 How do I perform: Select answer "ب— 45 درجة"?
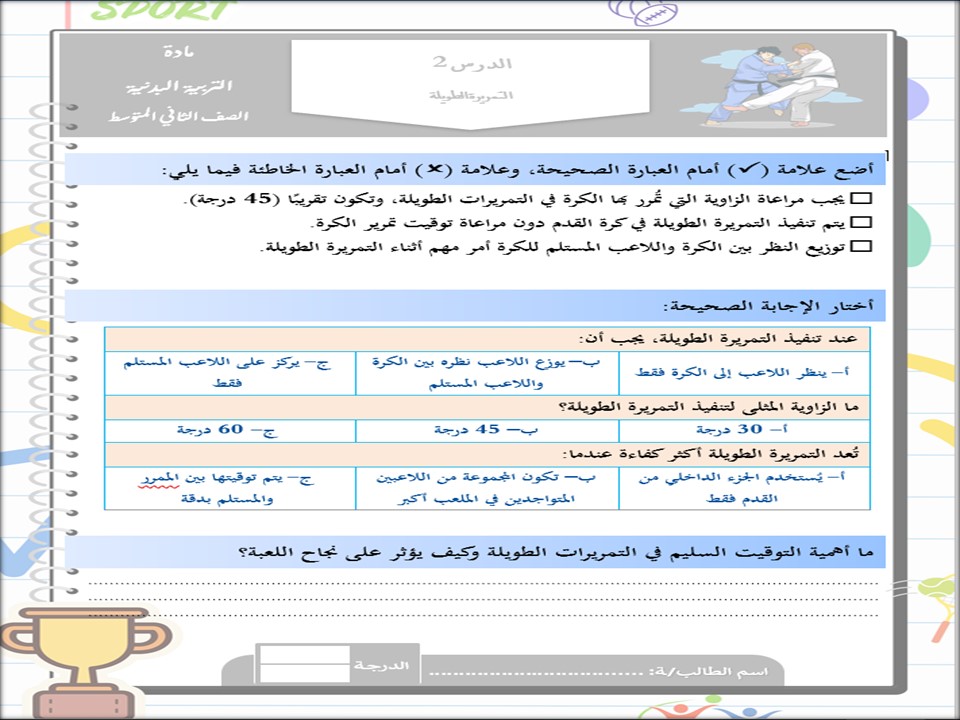click(x=487, y=430)
